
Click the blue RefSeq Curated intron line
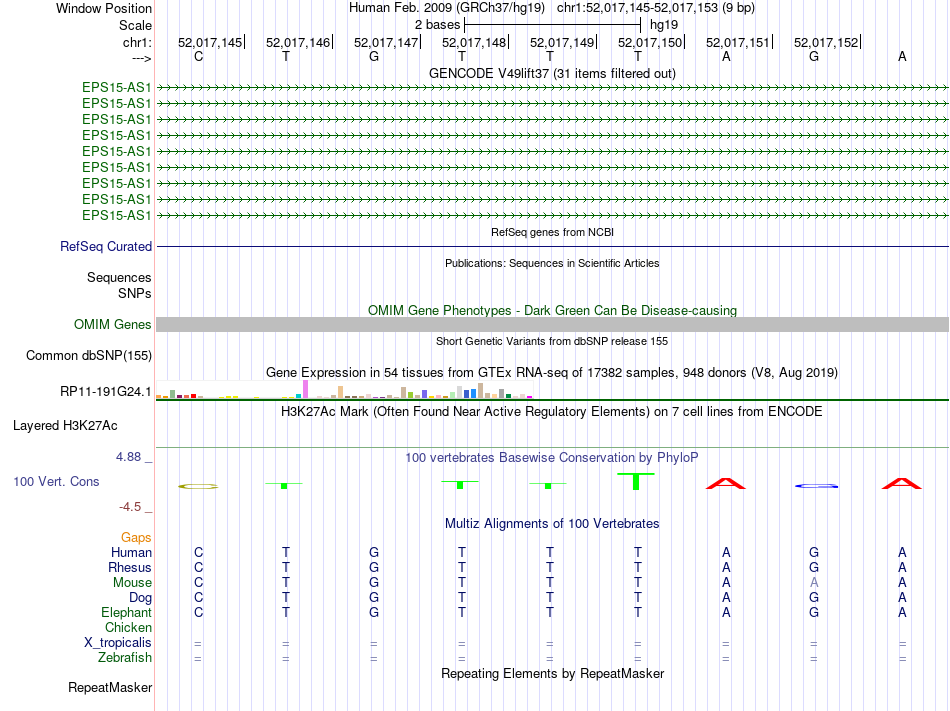(552, 246)
